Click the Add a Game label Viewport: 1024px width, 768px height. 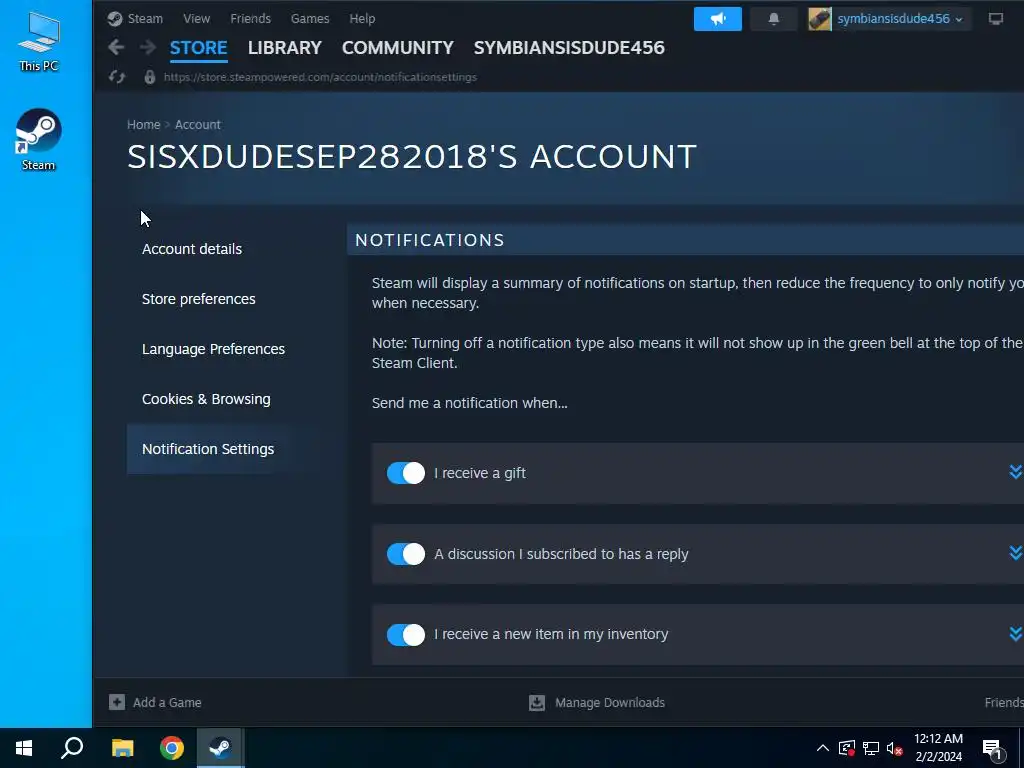click(167, 703)
